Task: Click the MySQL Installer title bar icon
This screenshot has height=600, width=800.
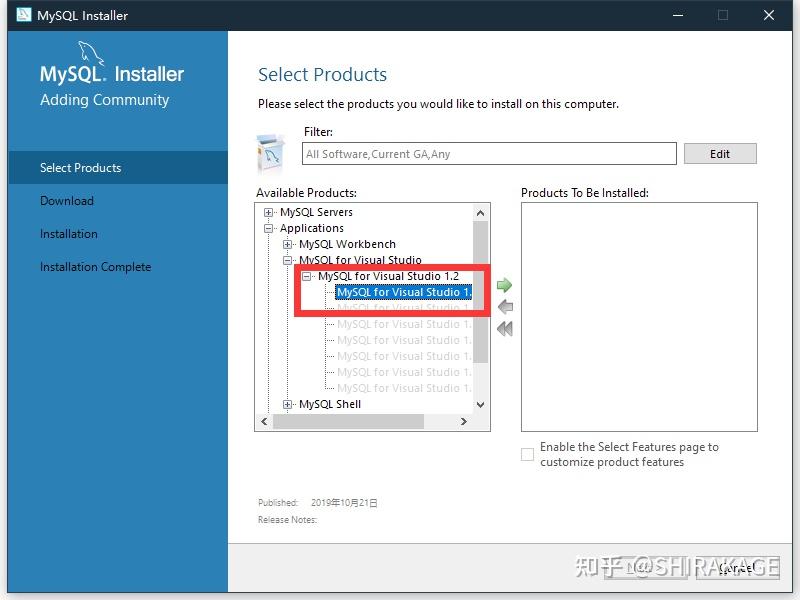Action: [x=23, y=15]
